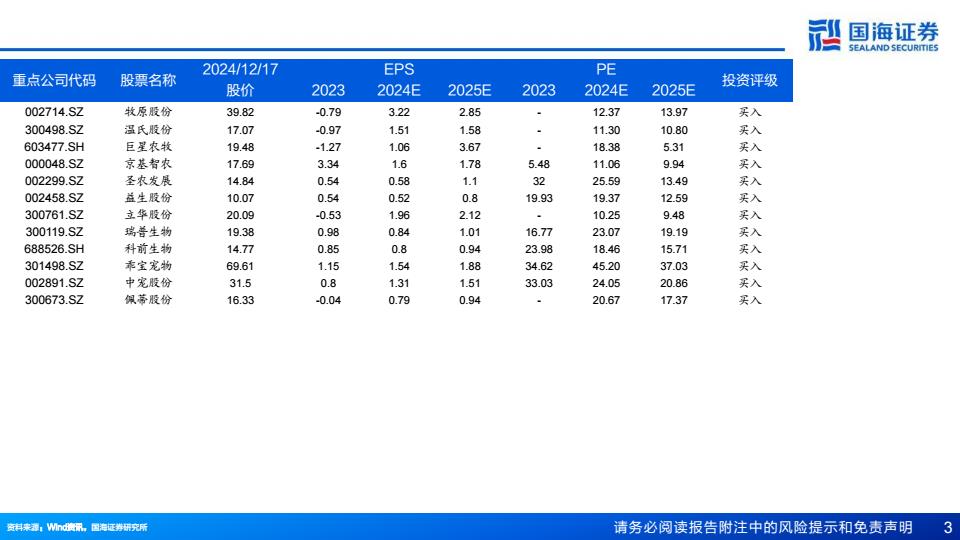Click 2023 EPS value -1.27
Image resolution: width=960 pixels, height=540 pixels.
pyautogui.click(x=328, y=147)
